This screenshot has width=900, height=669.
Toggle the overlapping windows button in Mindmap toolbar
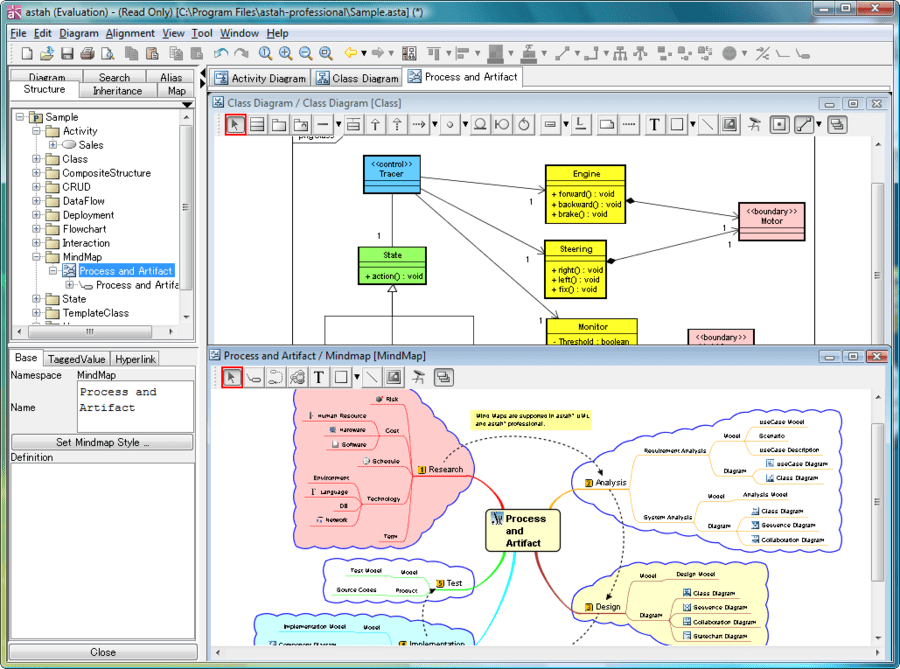click(444, 378)
